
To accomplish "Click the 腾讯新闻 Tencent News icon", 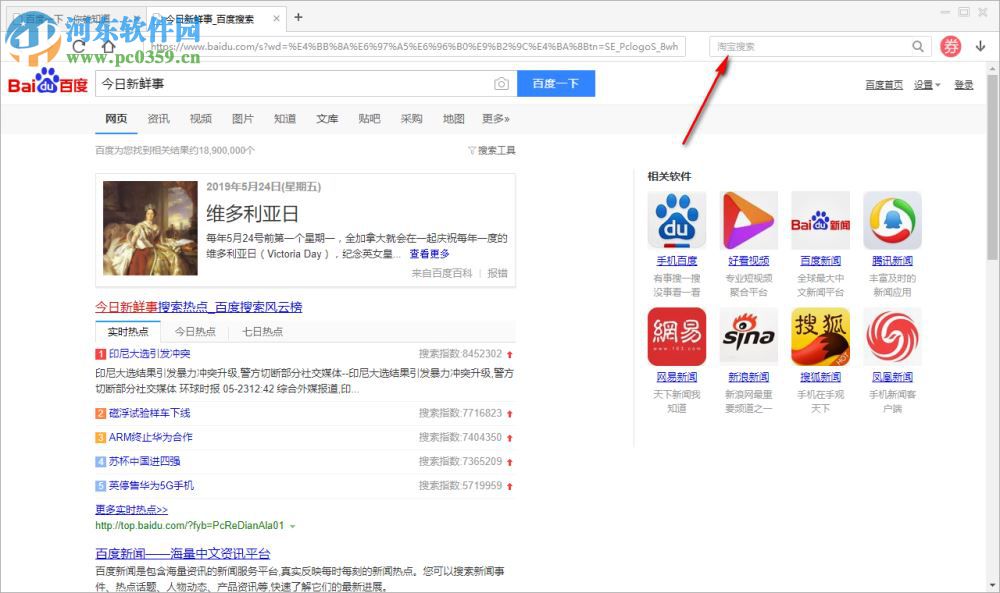I will (892, 219).
